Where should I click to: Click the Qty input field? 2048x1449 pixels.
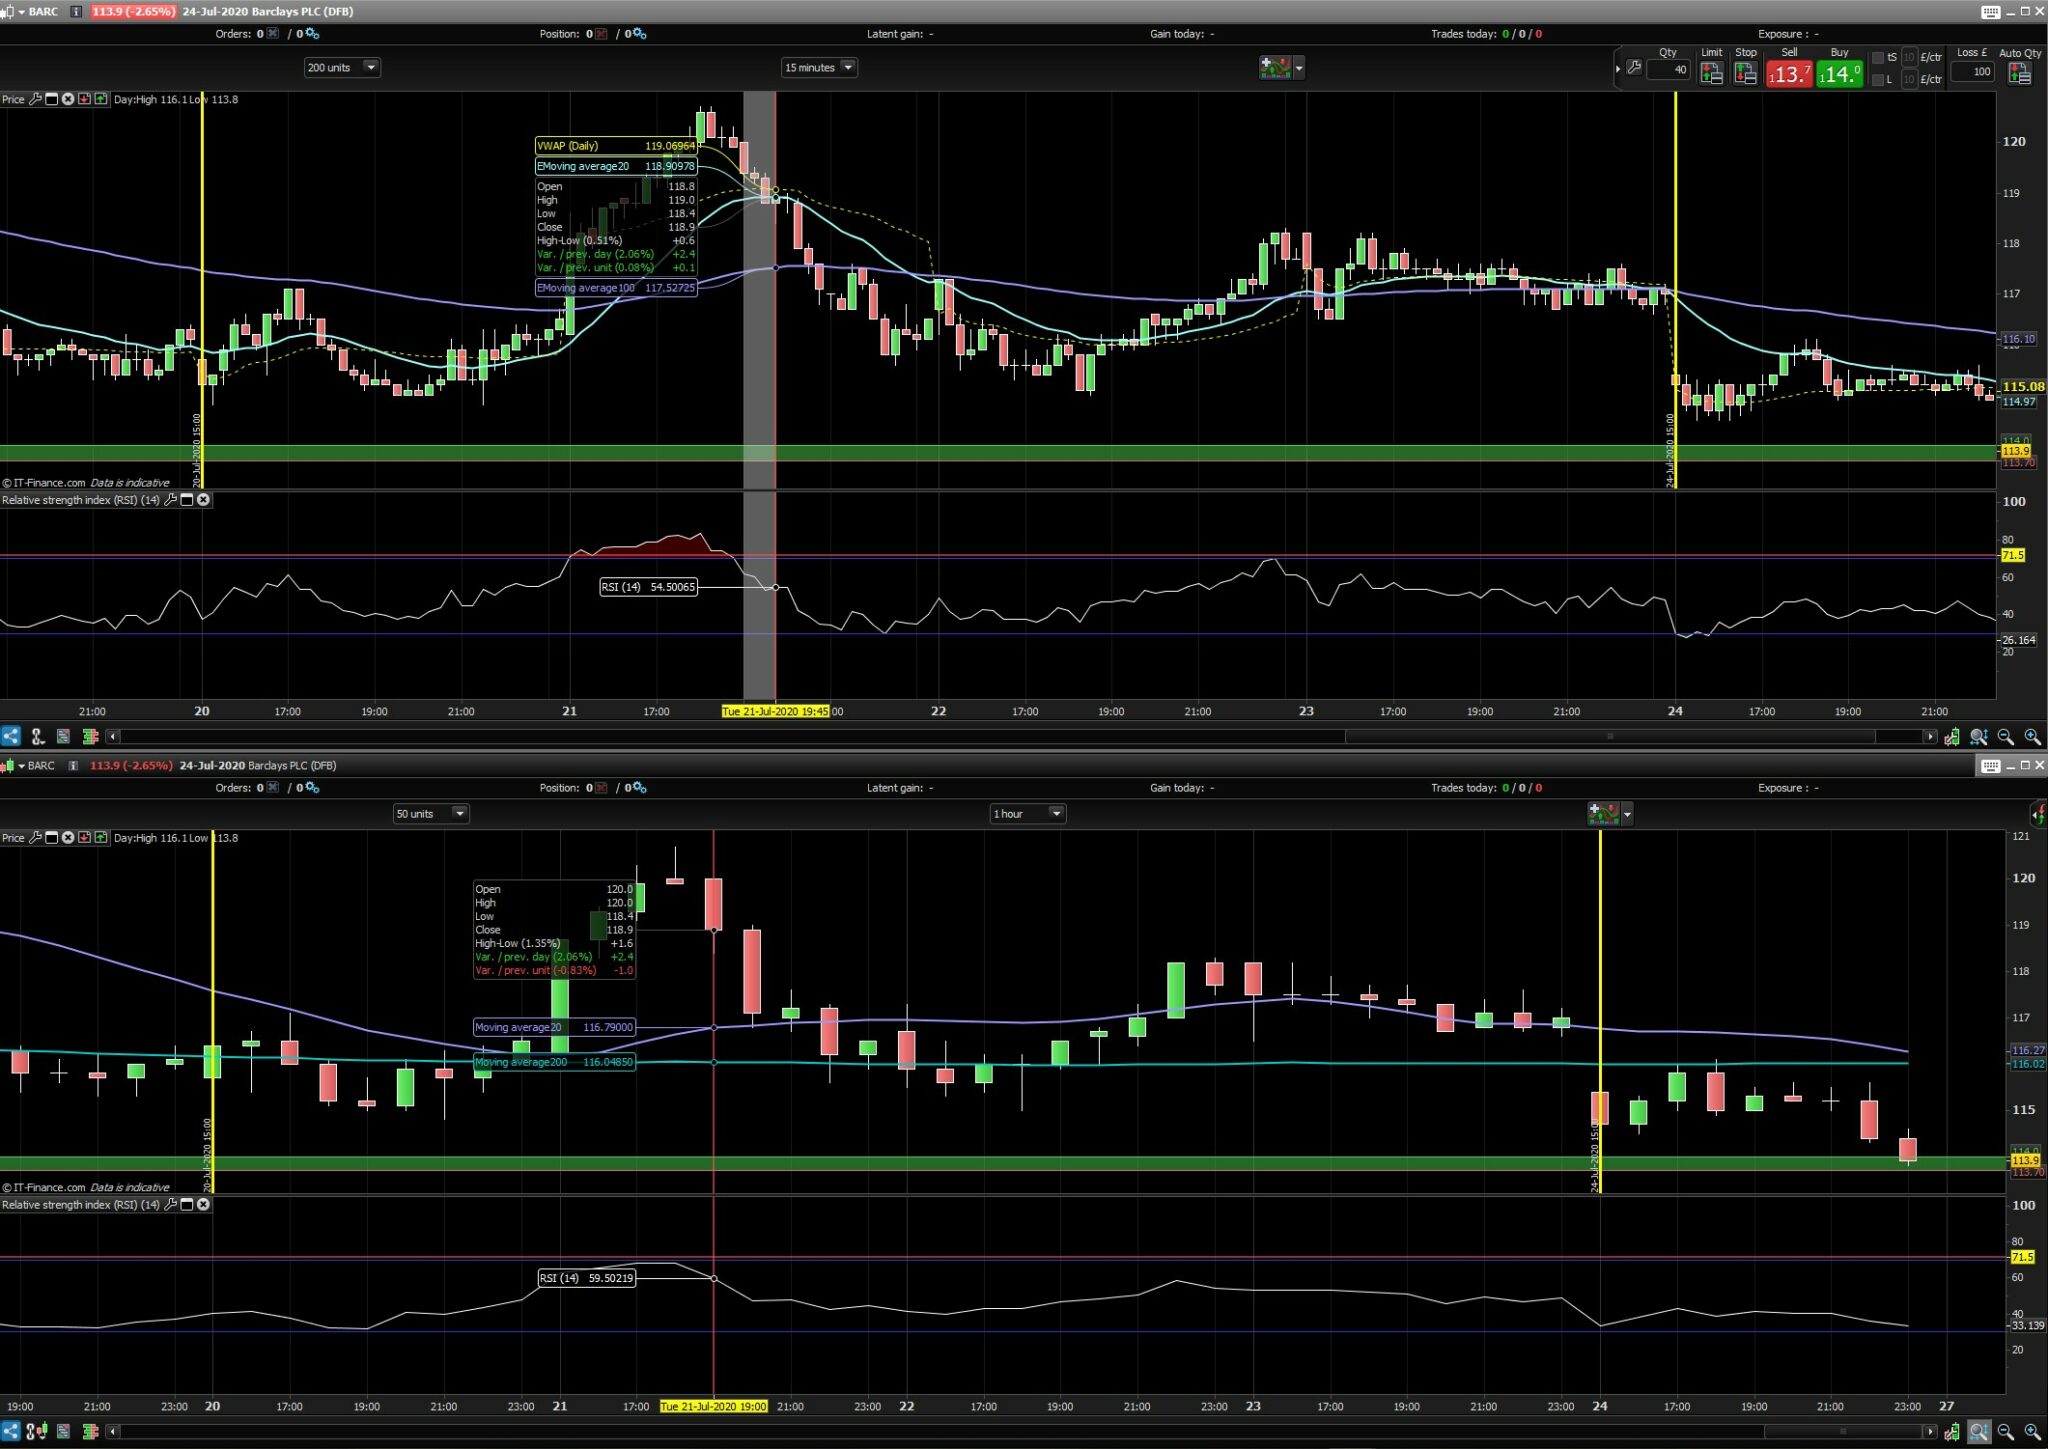[x=1668, y=70]
